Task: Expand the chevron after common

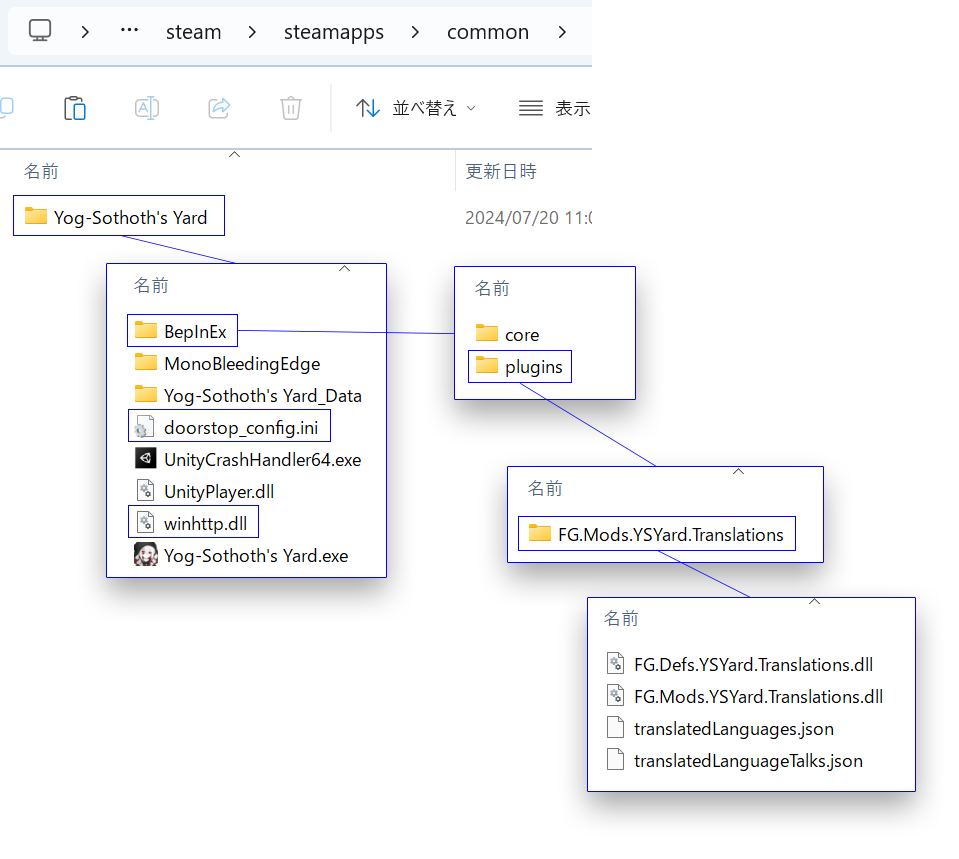Action: click(x=562, y=32)
